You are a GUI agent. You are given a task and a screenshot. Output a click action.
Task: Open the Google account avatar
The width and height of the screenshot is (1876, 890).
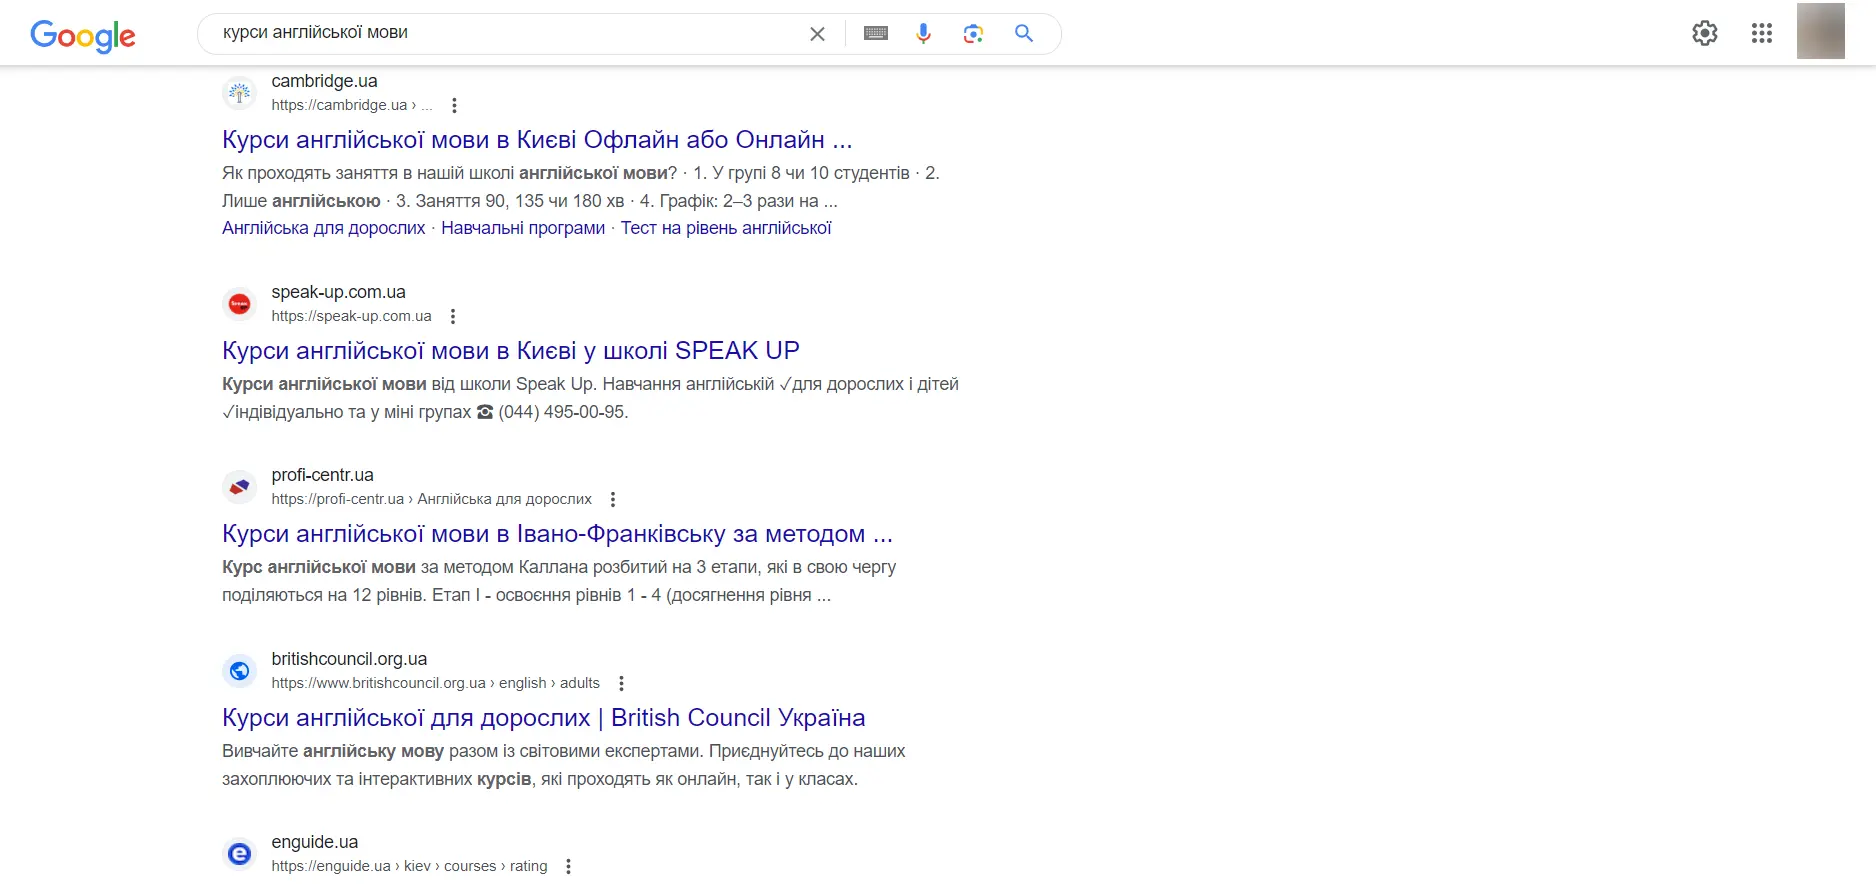point(1821,31)
